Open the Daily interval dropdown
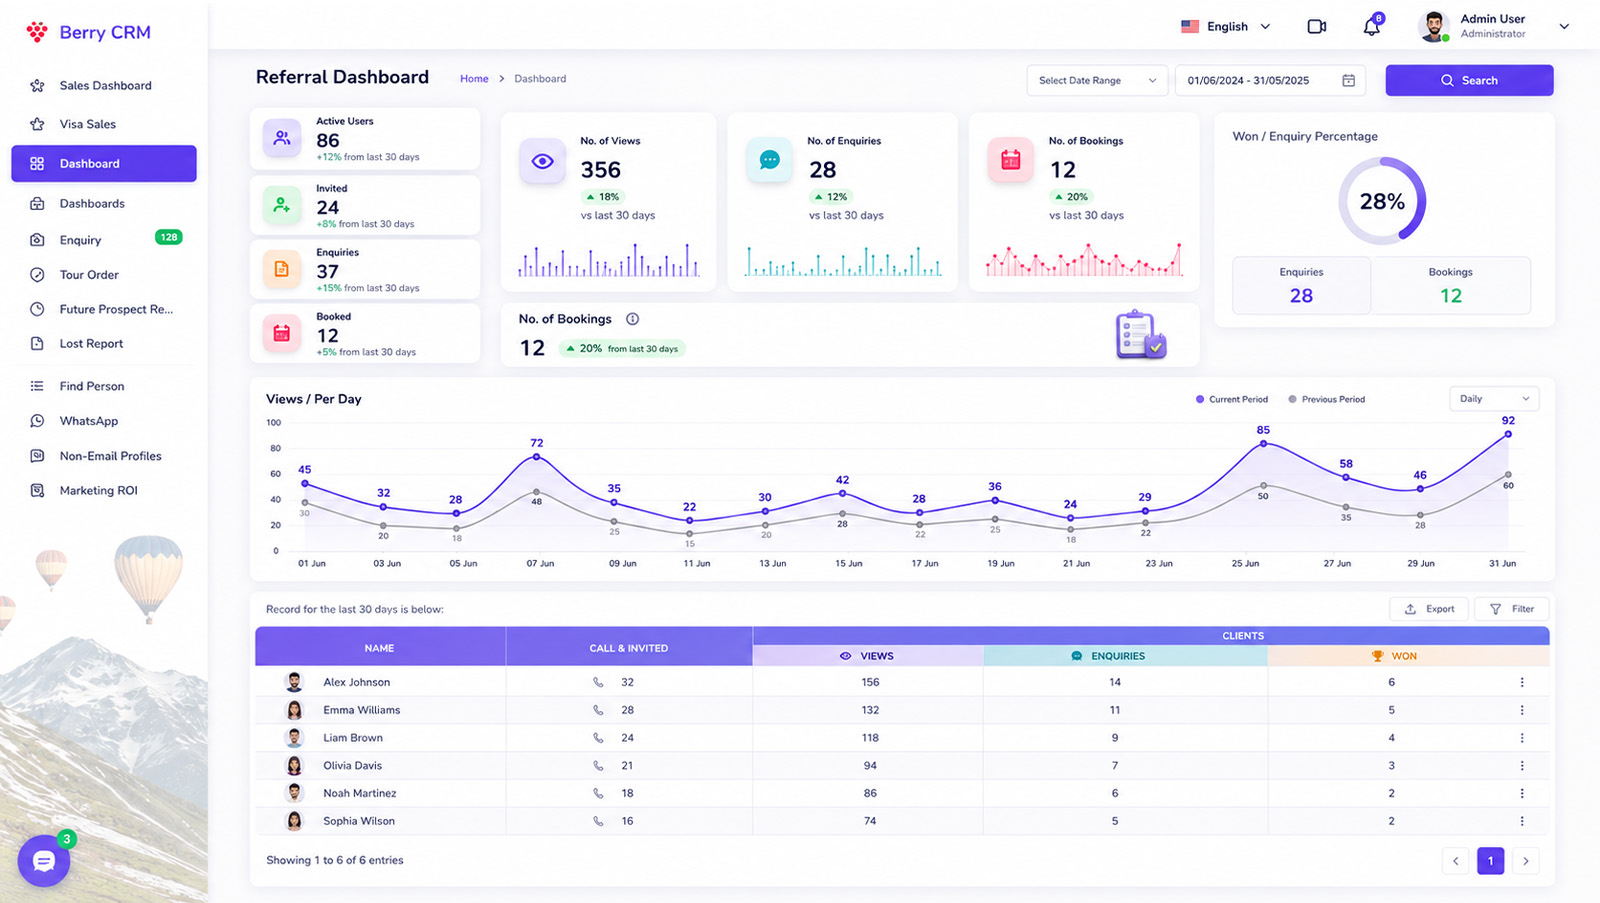Screen dimensions: 1600x903 1494,399
